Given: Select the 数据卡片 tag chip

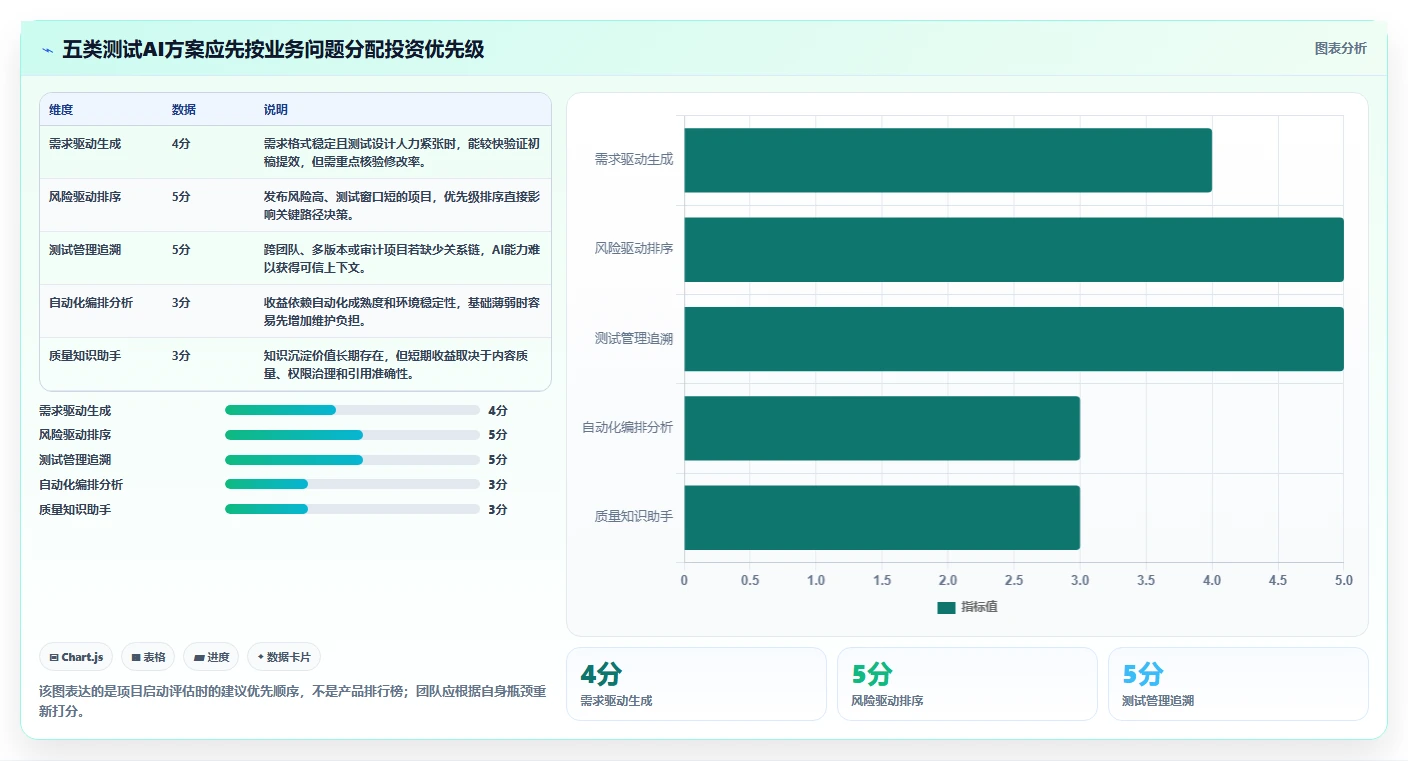Looking at the screenshot, I should [x=284, y=657].
